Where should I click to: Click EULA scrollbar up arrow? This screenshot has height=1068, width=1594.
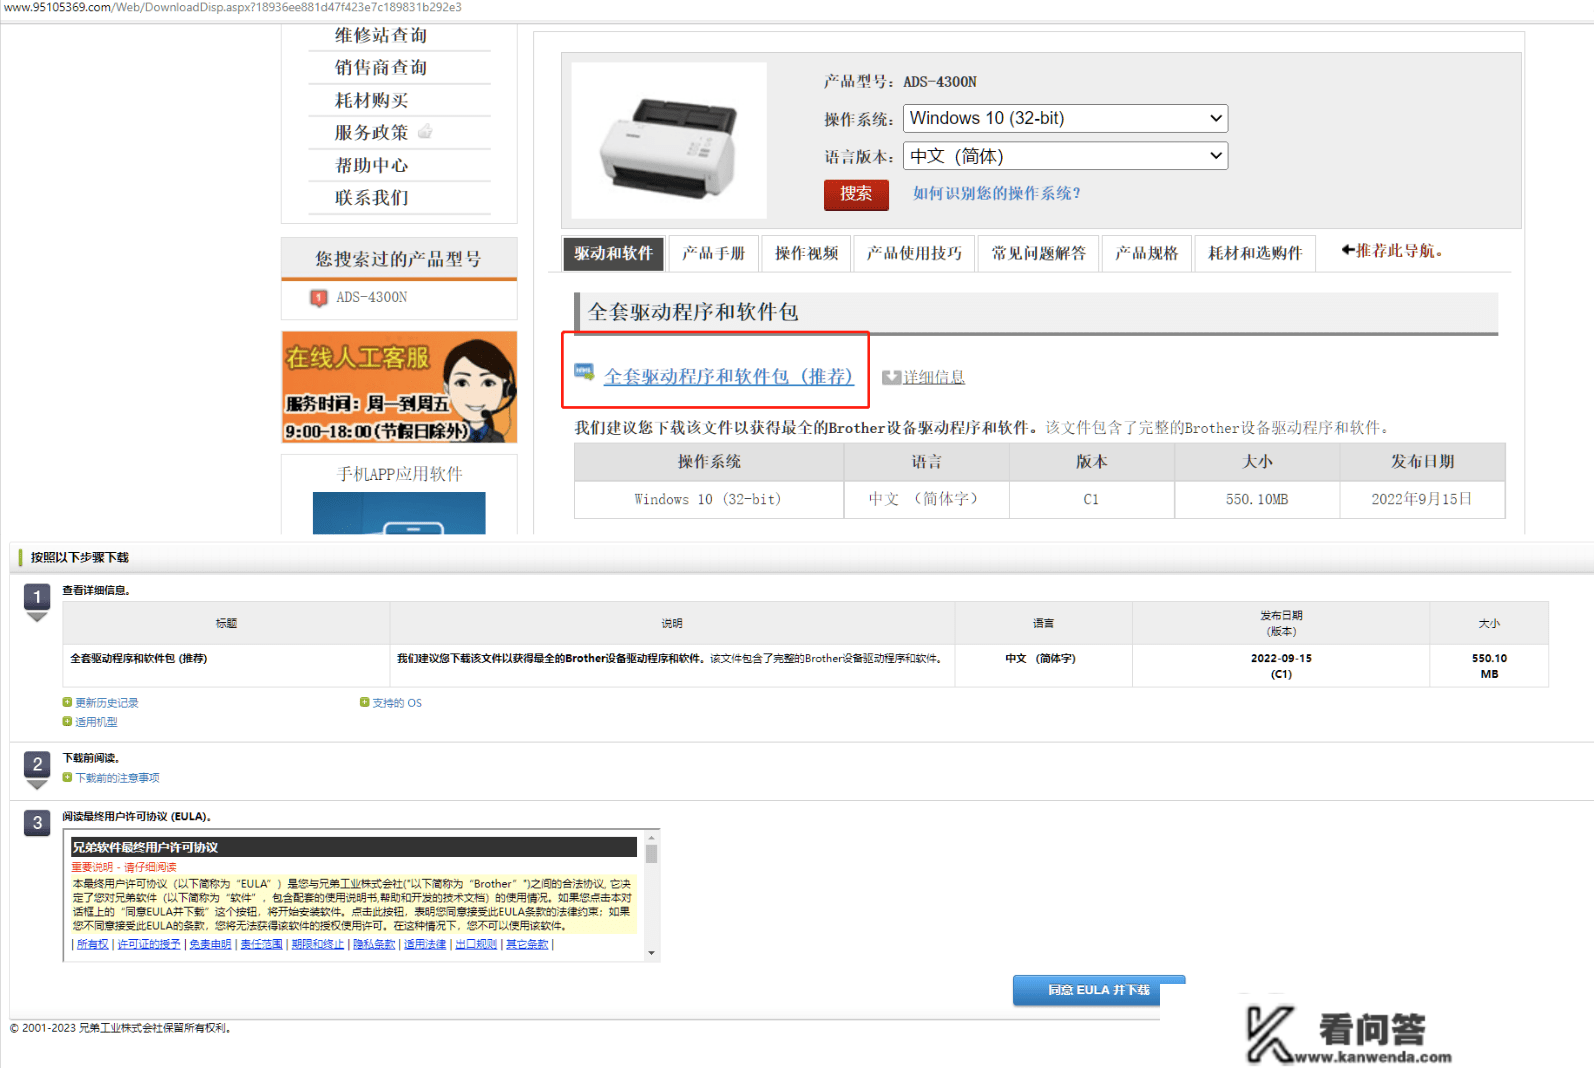tap(651, 837)
